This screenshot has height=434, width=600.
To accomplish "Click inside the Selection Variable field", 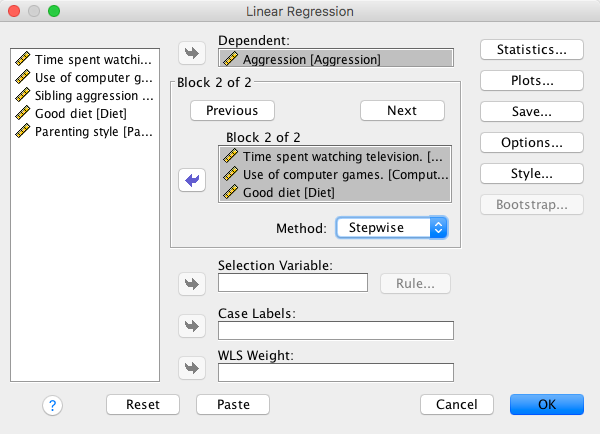I will tap(293, 283).
